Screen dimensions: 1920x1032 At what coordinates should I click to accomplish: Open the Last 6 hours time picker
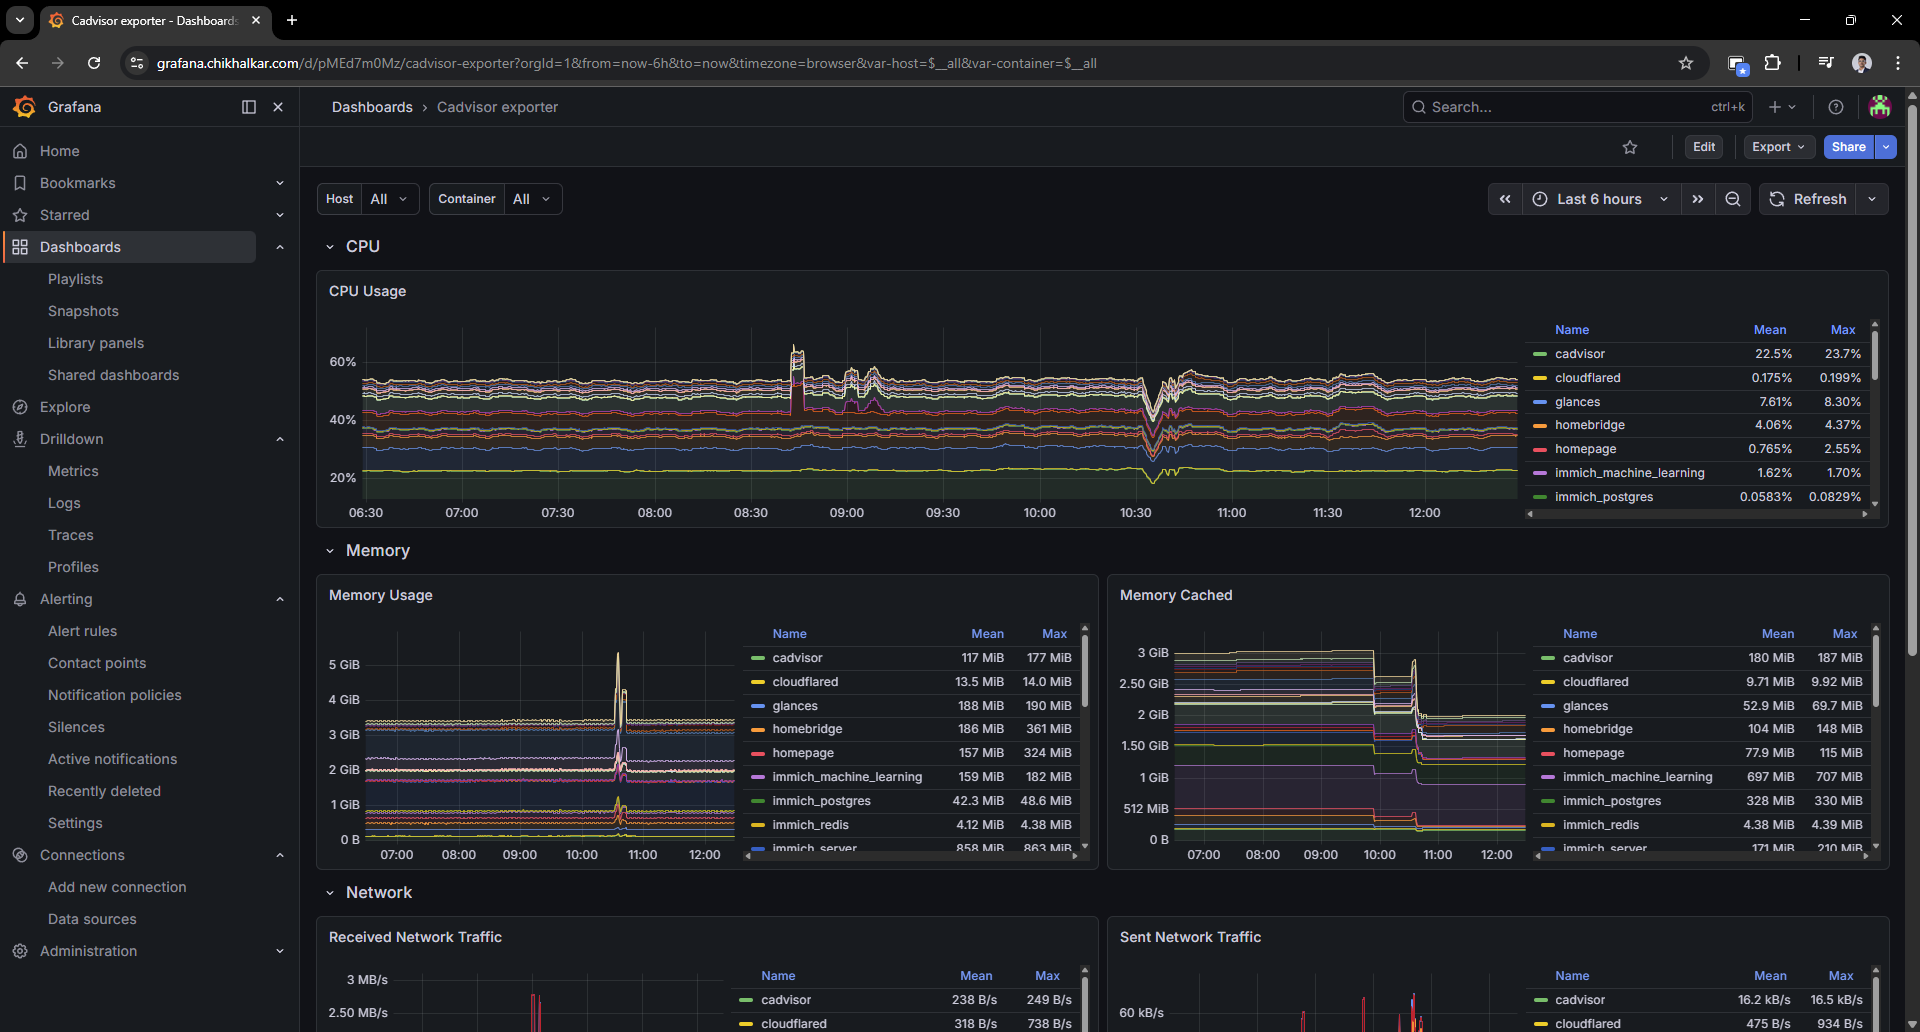pyautogui.click(x=1598, y=199)
